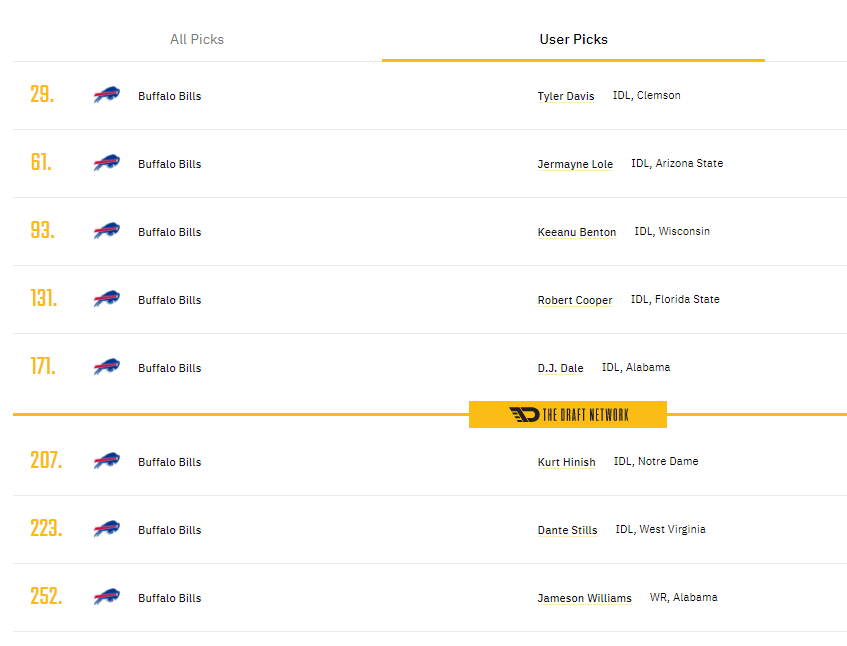Viewport: 847px width, 646px height.
Task: Open Tyler Davis player link
Action: pos(566,96)
